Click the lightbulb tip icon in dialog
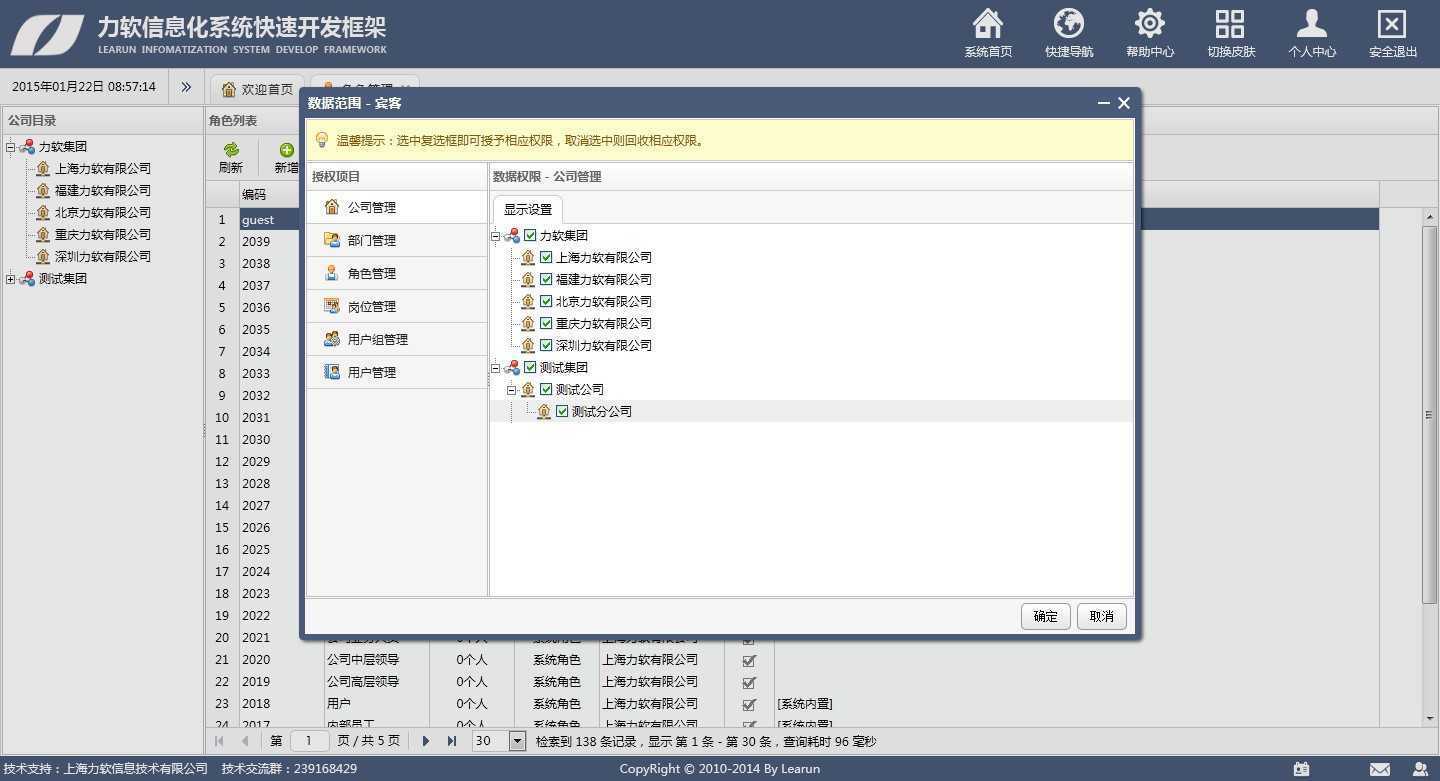 [322, 140]
